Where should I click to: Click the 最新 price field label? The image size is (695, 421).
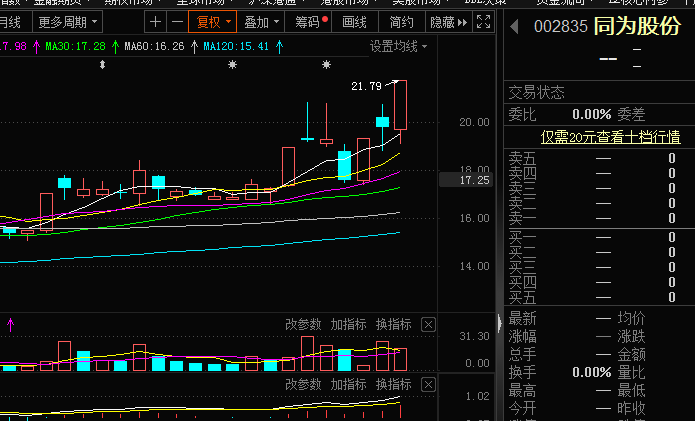[522, 318]
